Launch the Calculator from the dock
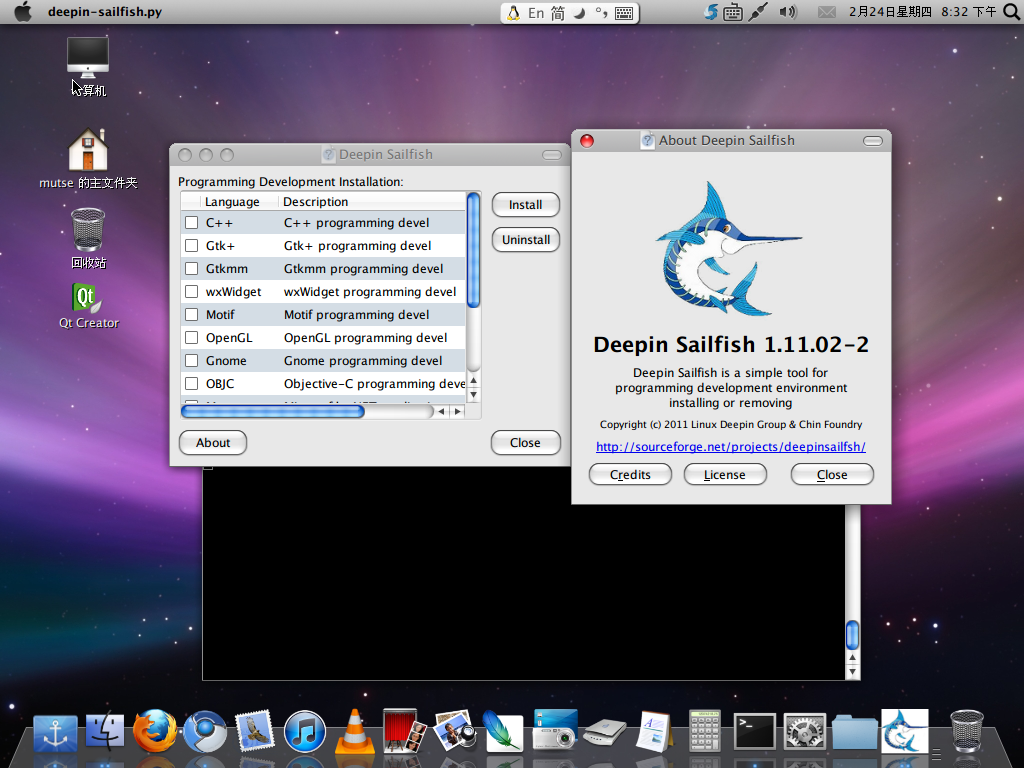 pyautogui.click(x=705, y=731)
